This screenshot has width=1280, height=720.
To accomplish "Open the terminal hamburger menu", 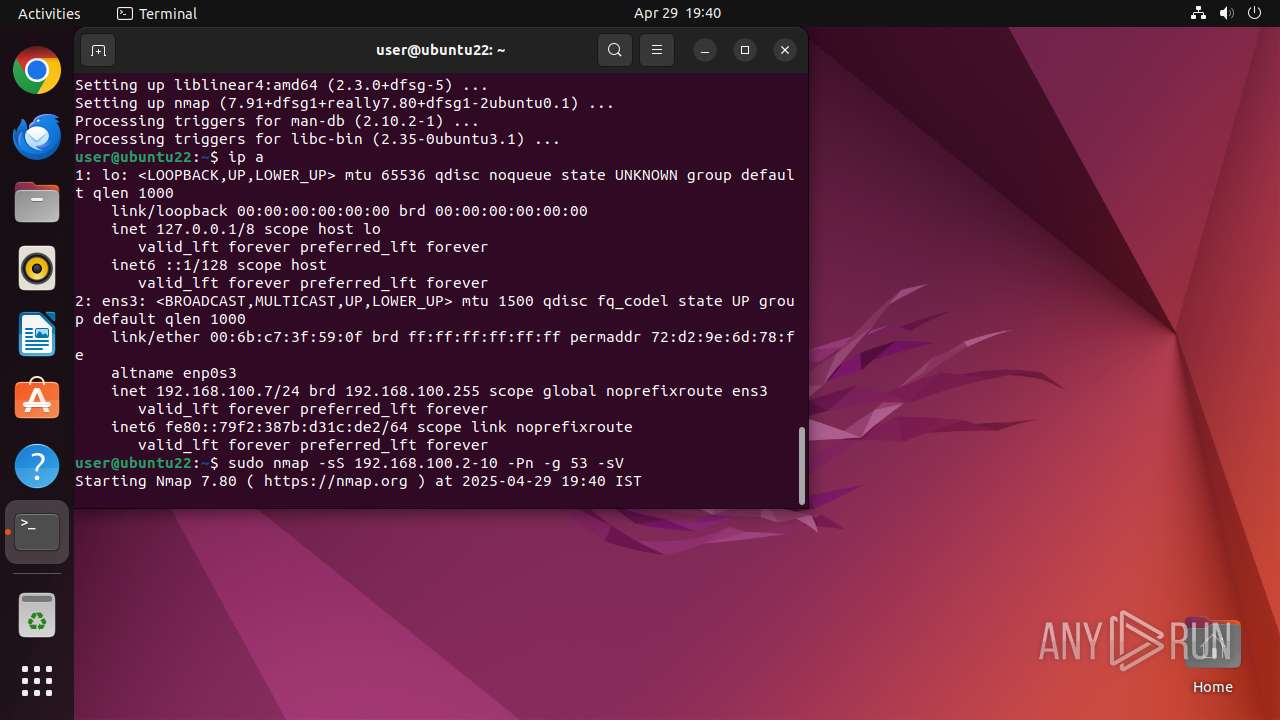I will tap(657, 50).
